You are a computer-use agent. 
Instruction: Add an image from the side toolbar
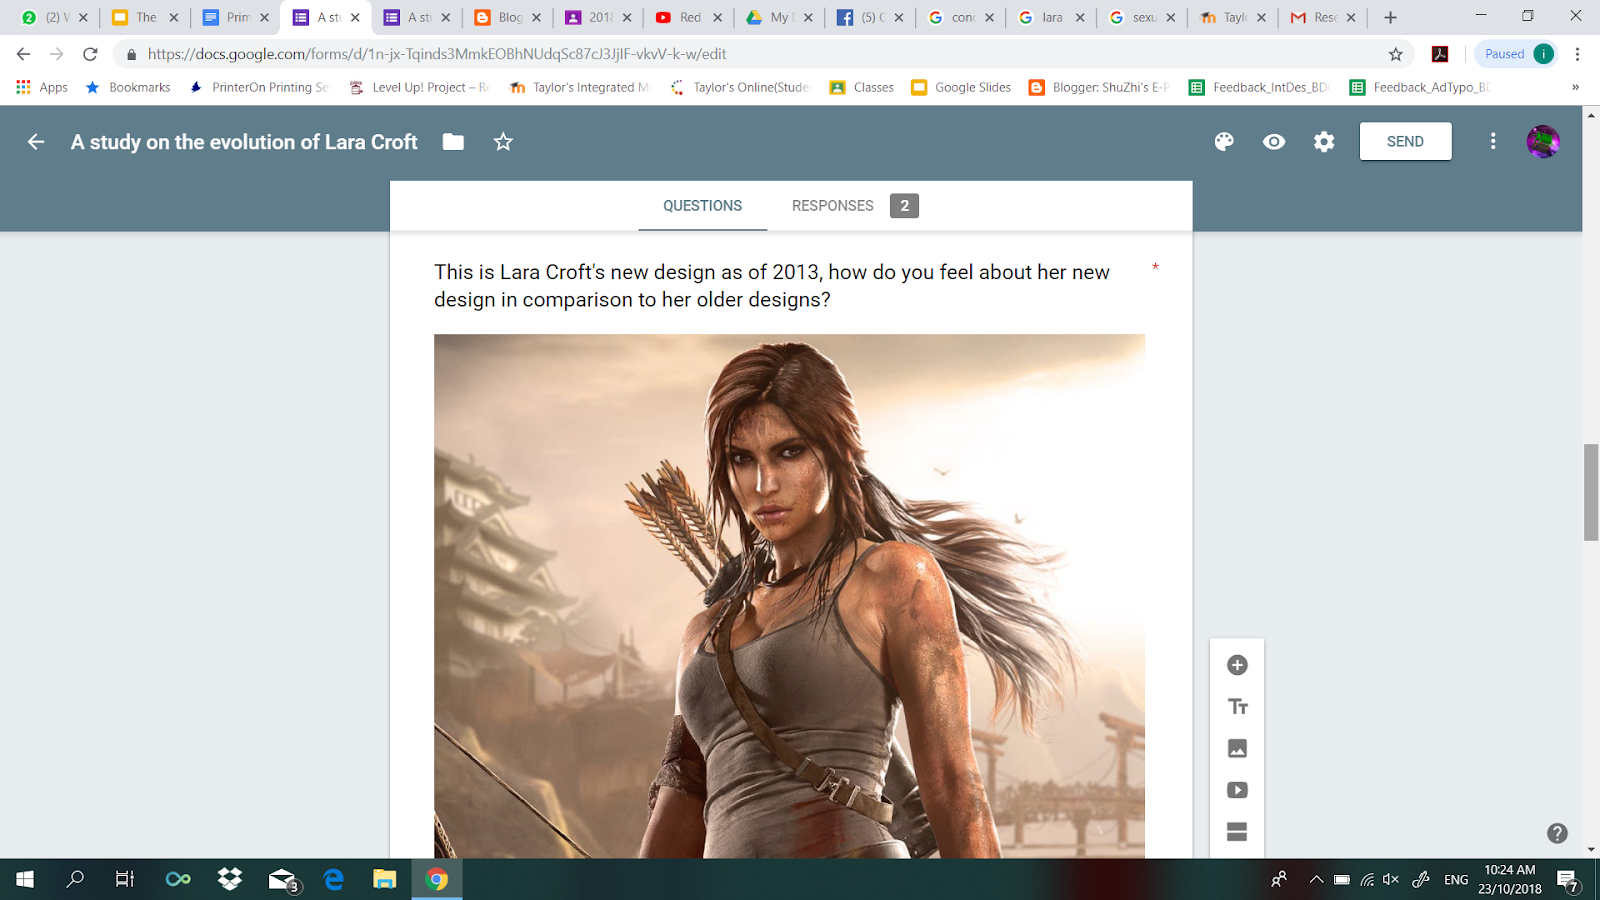[1237, 748]
